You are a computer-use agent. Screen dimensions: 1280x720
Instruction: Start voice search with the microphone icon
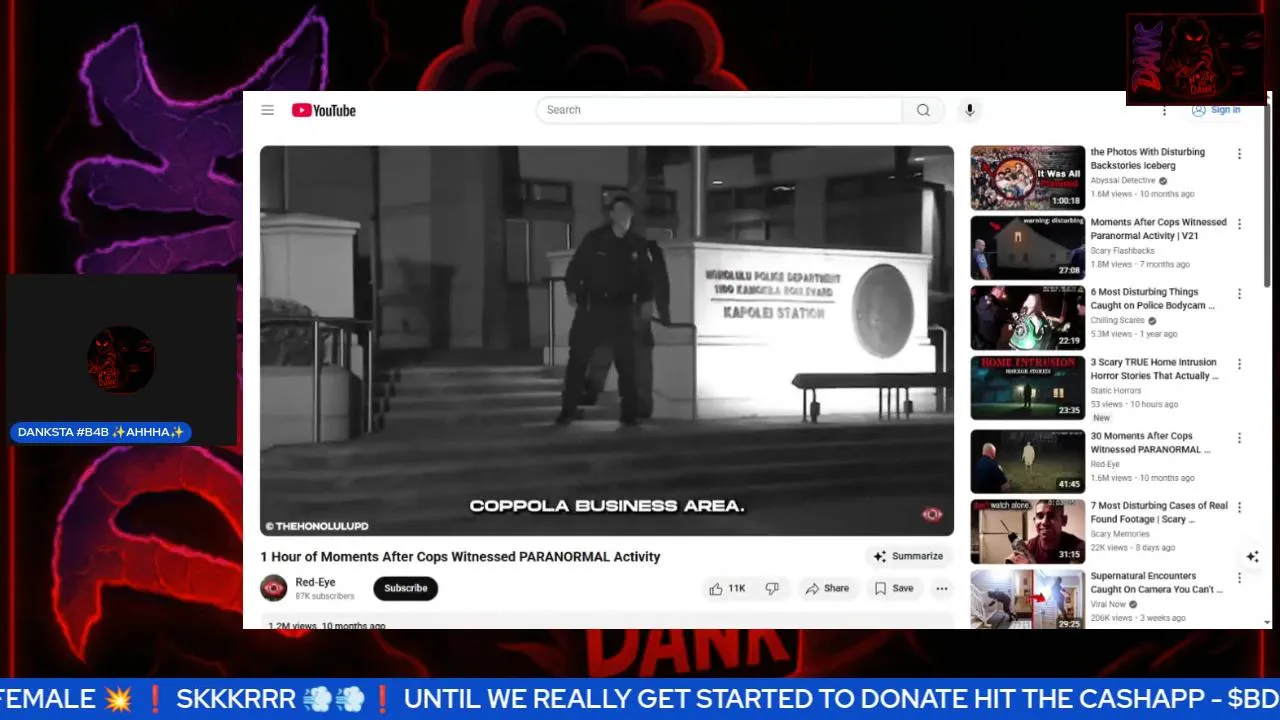point(969,110)
